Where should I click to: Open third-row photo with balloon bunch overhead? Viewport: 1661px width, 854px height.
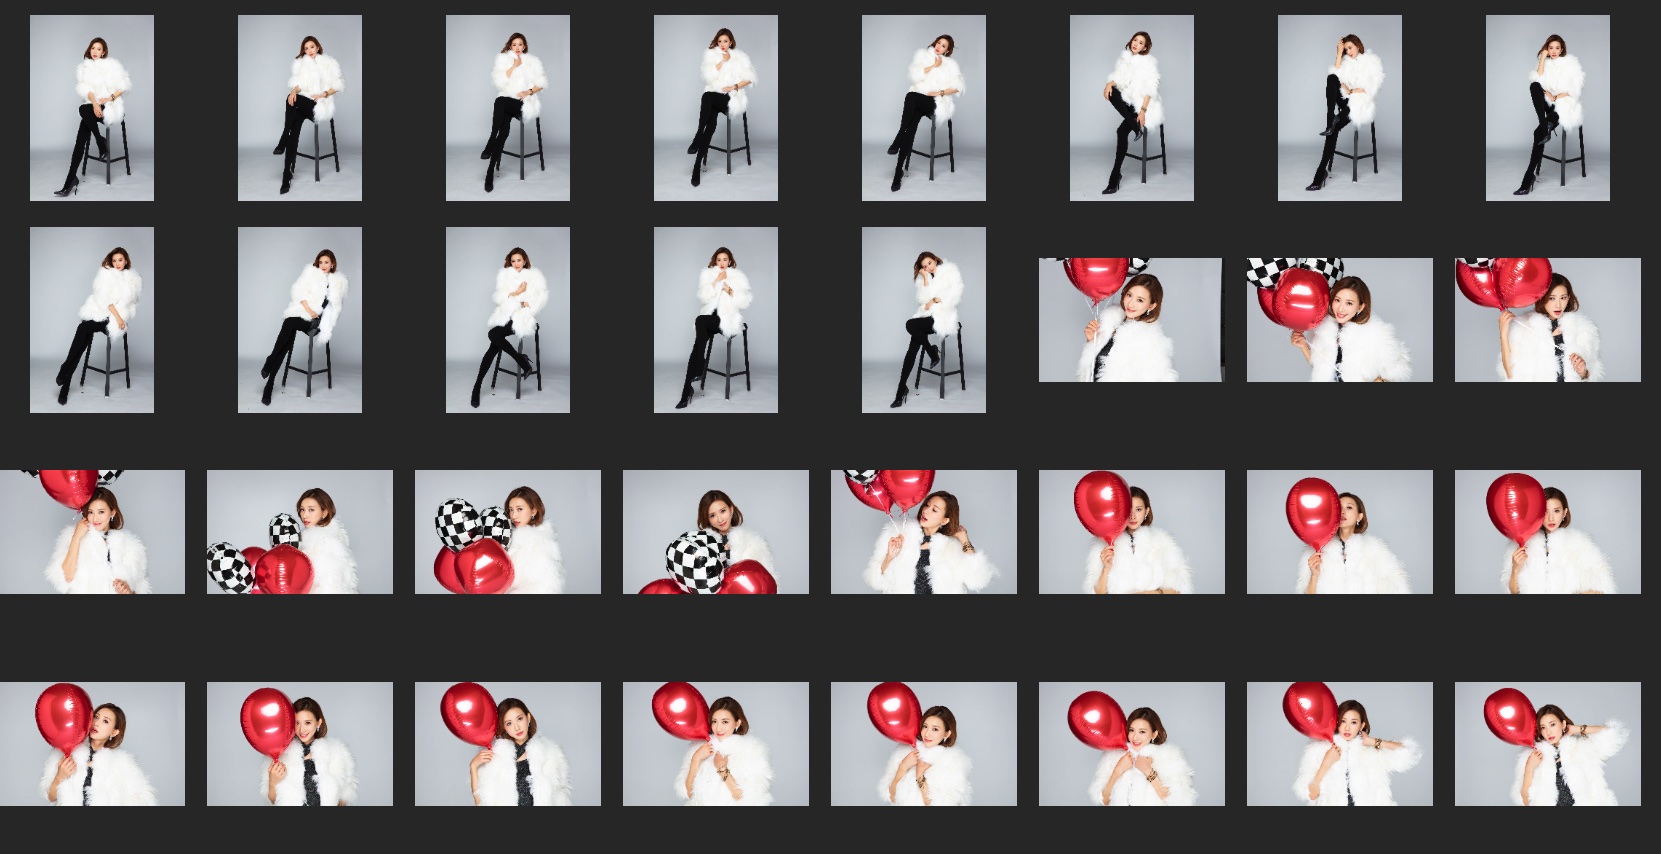coord(923,532)
